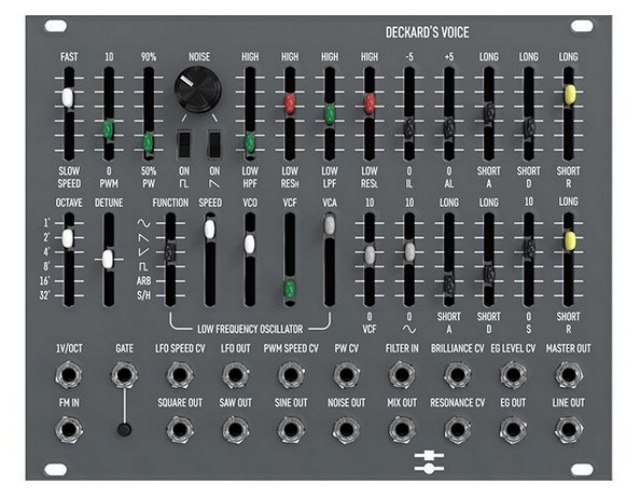Click the D slider left of S slider
Image resolution: width=640 pixels, height=498 pixels.
coord(489,273)
